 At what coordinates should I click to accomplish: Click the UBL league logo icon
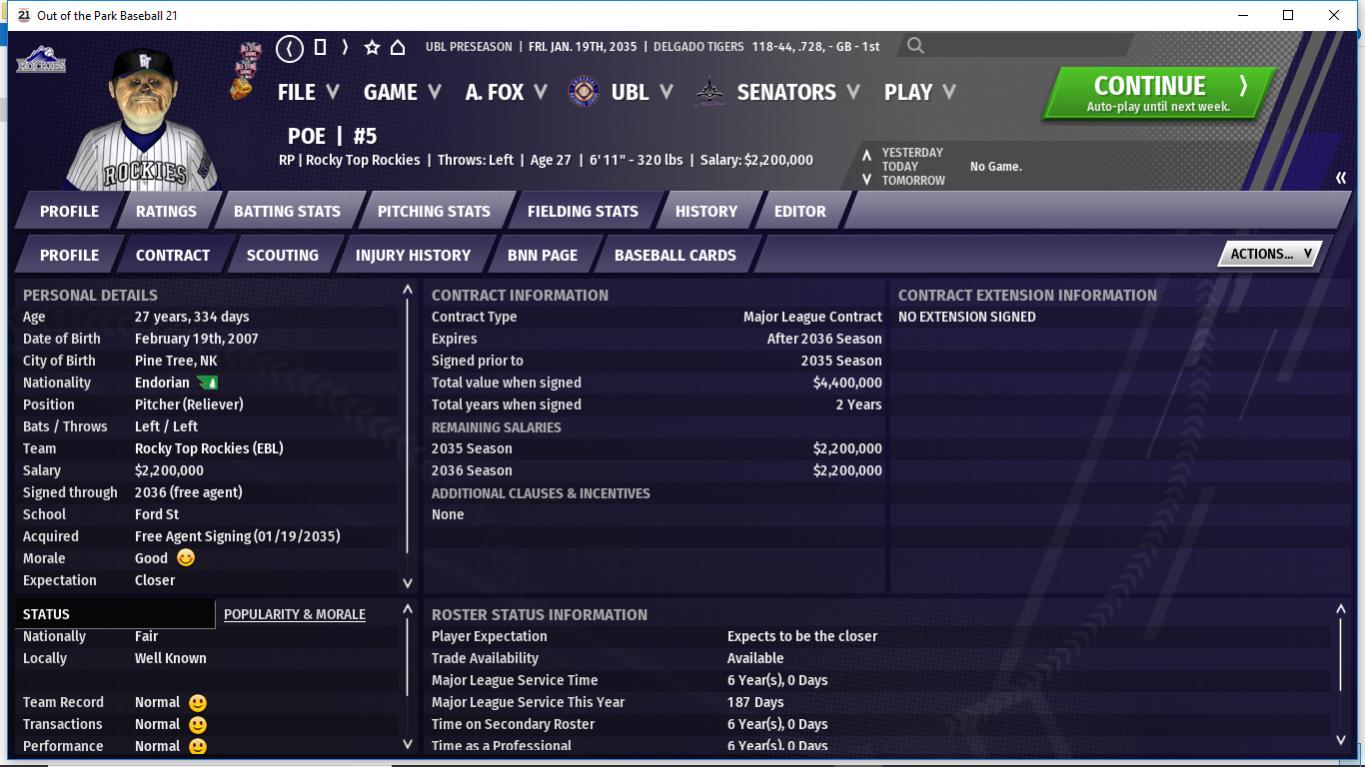pyautogui.click(x=584, y=92)
